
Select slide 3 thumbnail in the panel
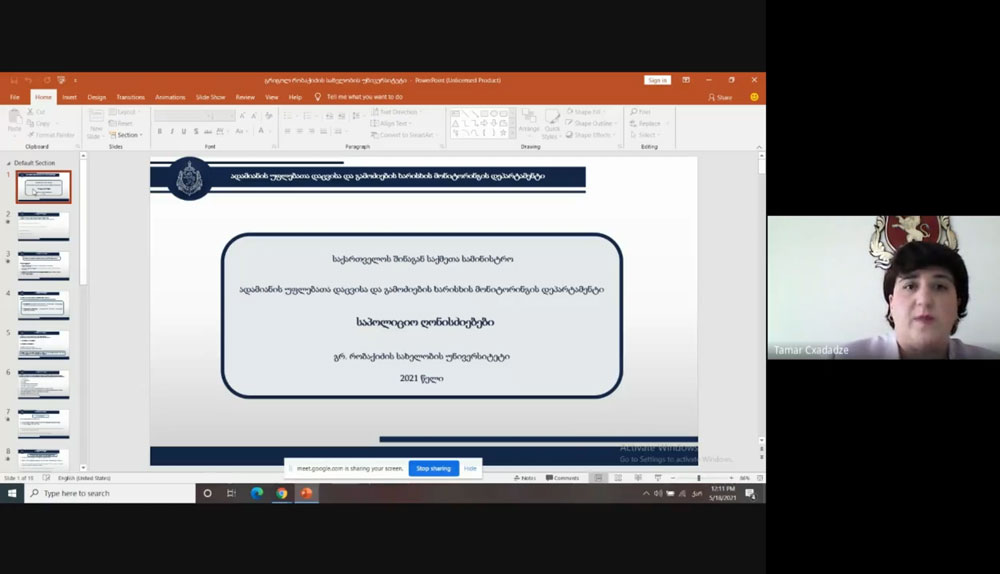[43, 265]
